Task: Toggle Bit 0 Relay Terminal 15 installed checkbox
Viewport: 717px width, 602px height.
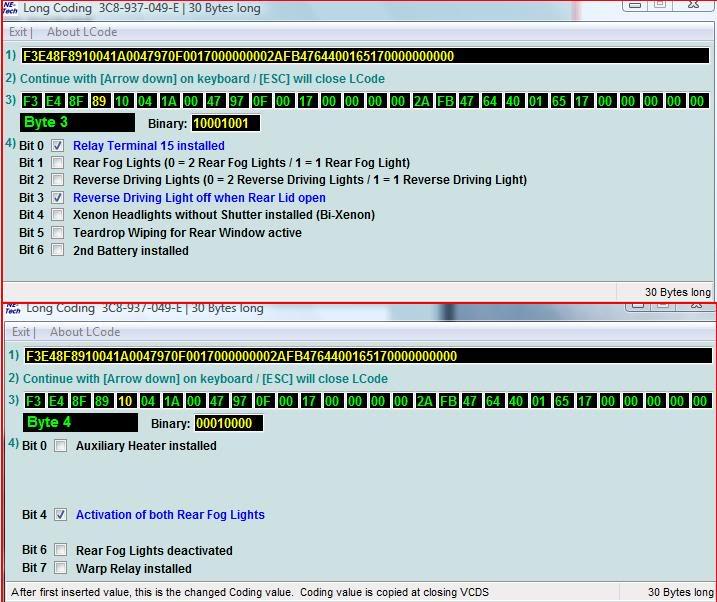Action: click(x=57, y=146)
